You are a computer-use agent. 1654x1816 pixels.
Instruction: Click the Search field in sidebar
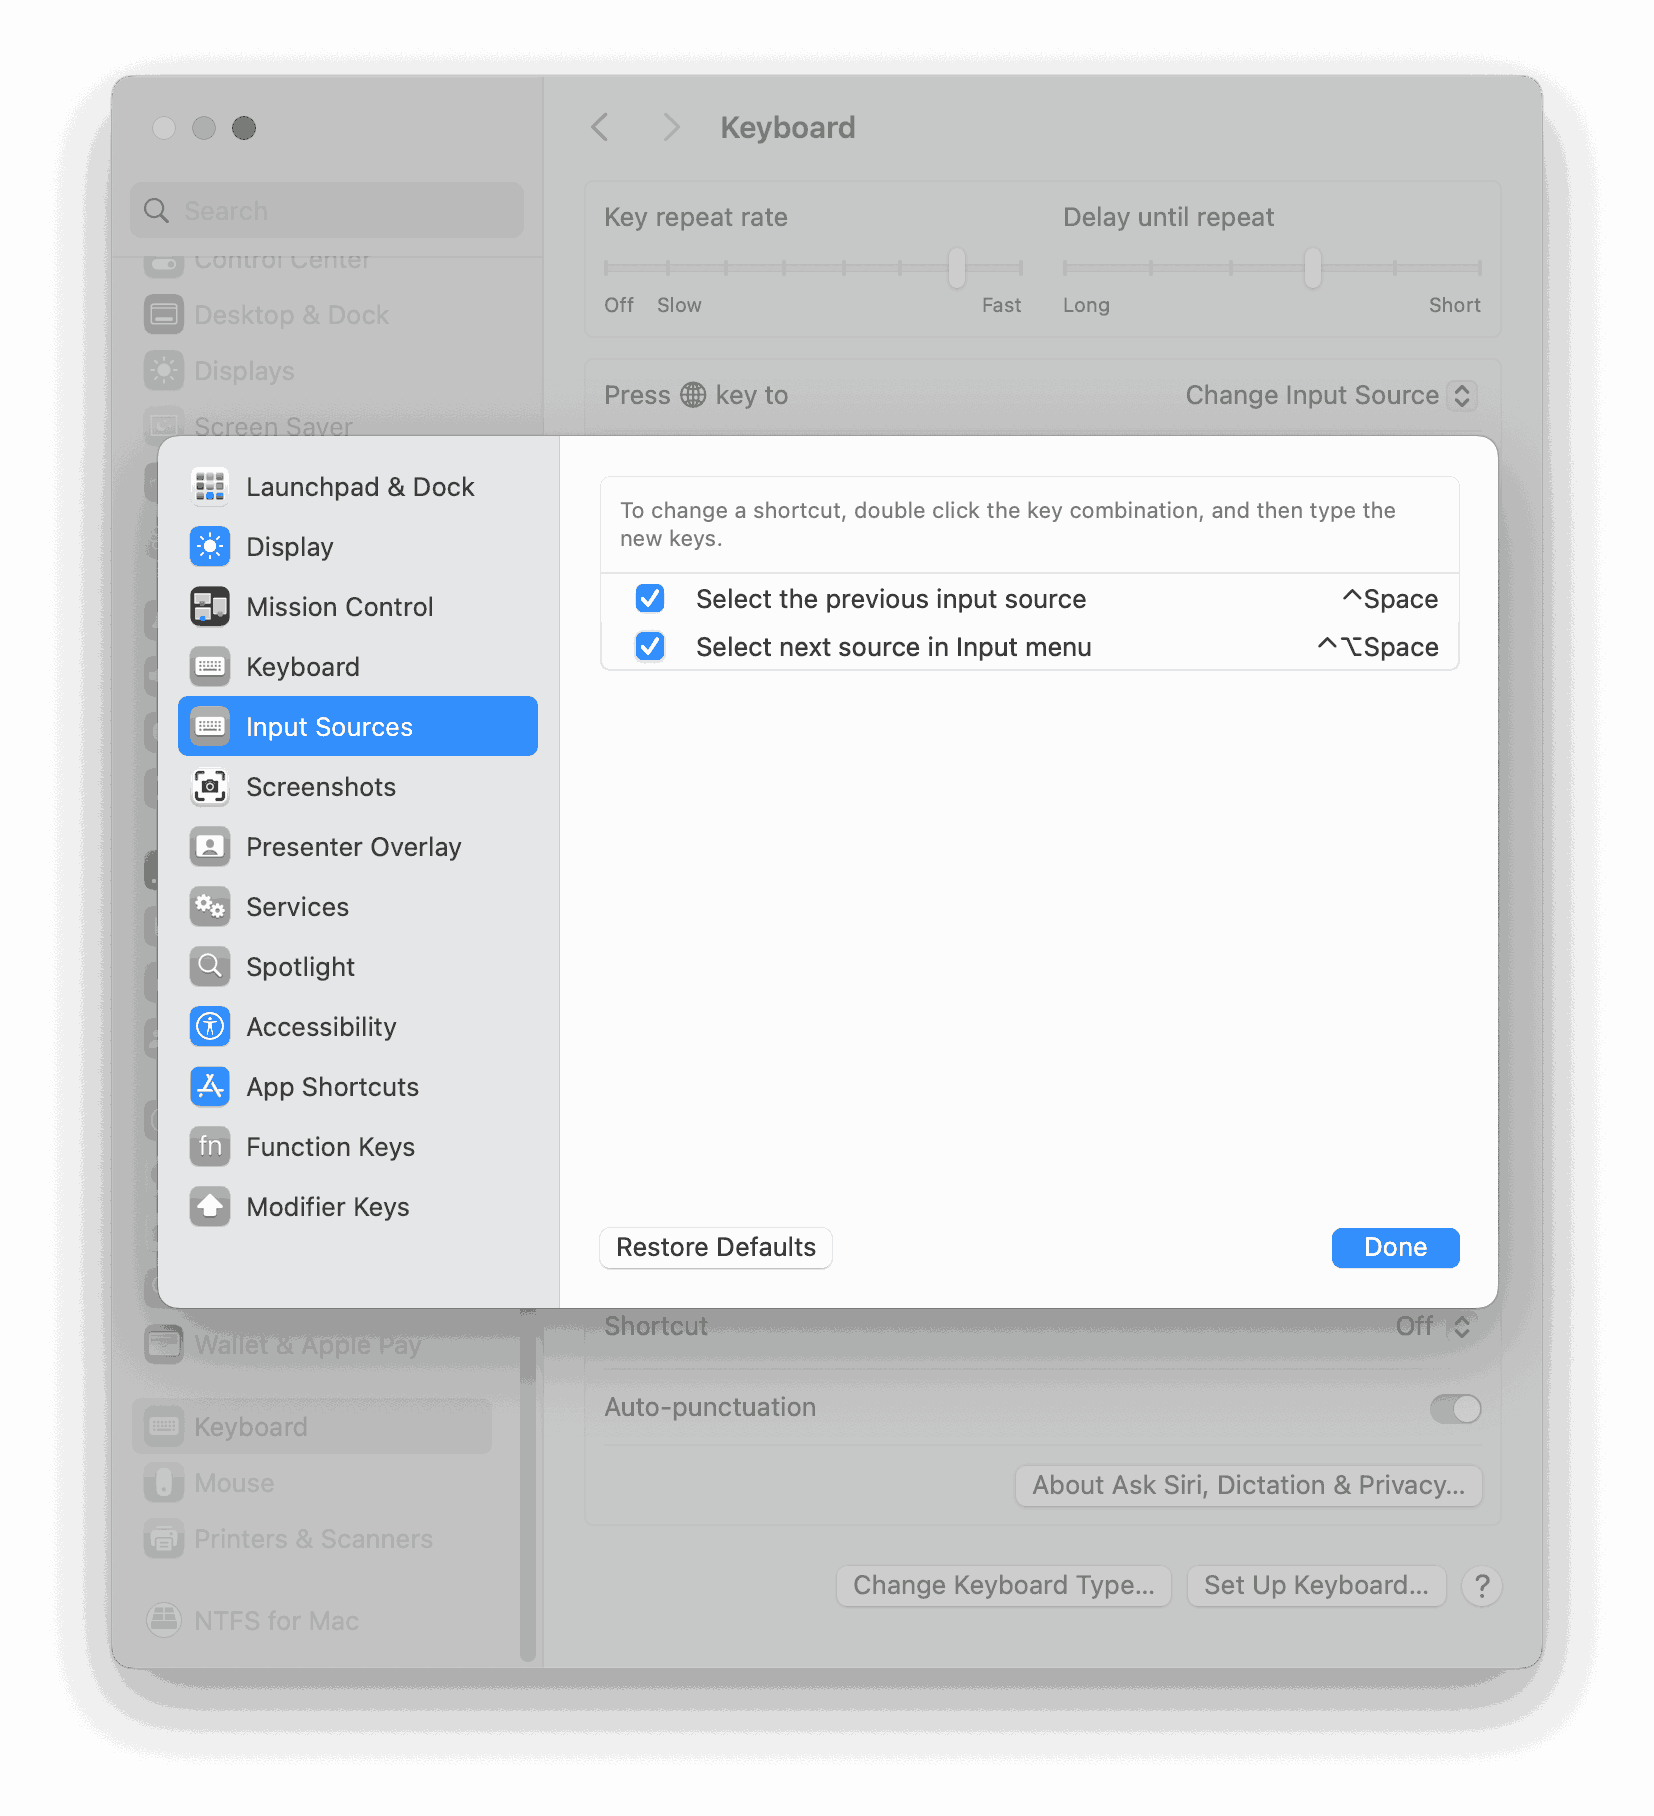(x=327, y=211)
